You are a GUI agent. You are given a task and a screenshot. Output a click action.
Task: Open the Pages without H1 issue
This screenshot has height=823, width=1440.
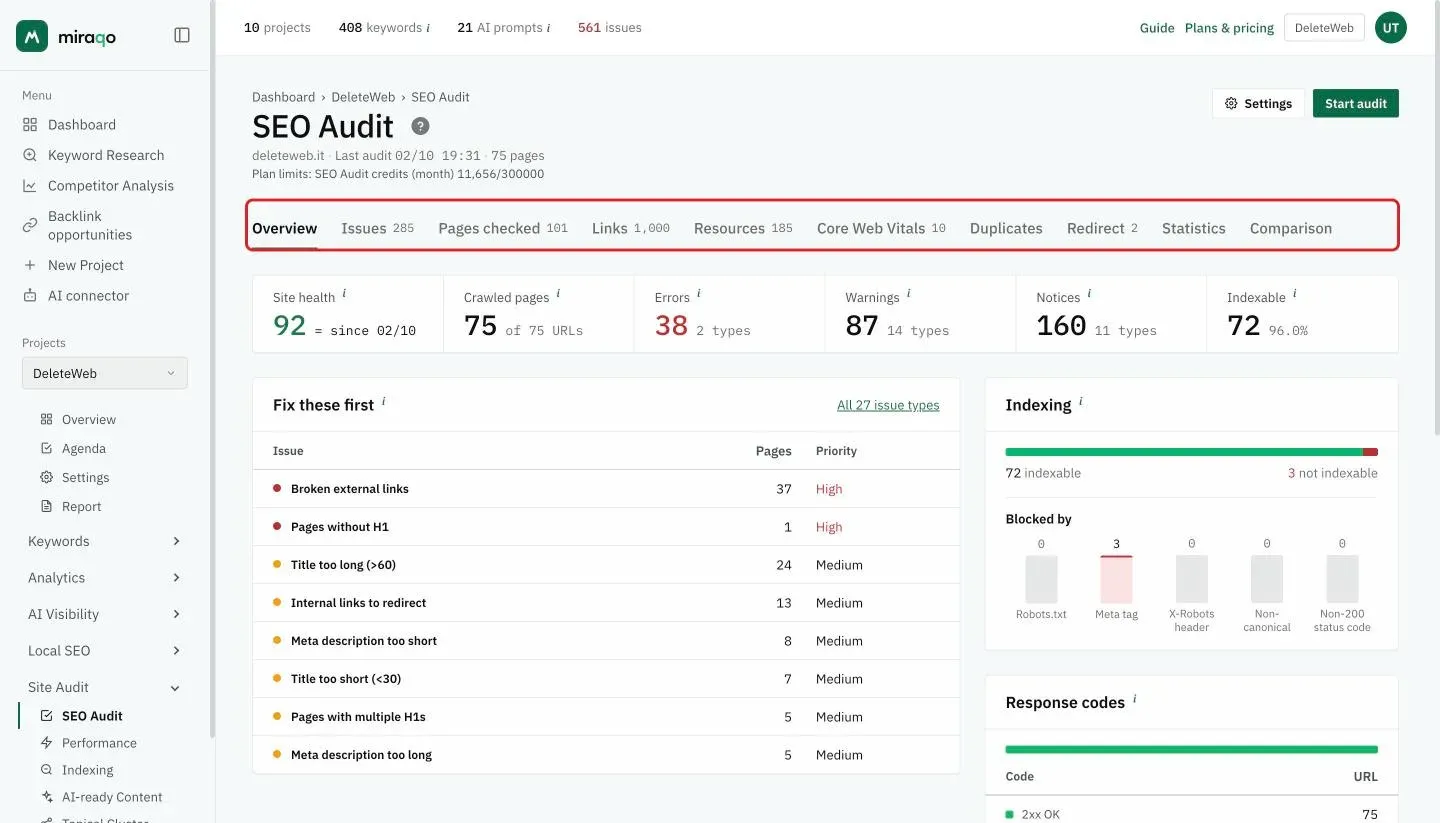(606, 527)
